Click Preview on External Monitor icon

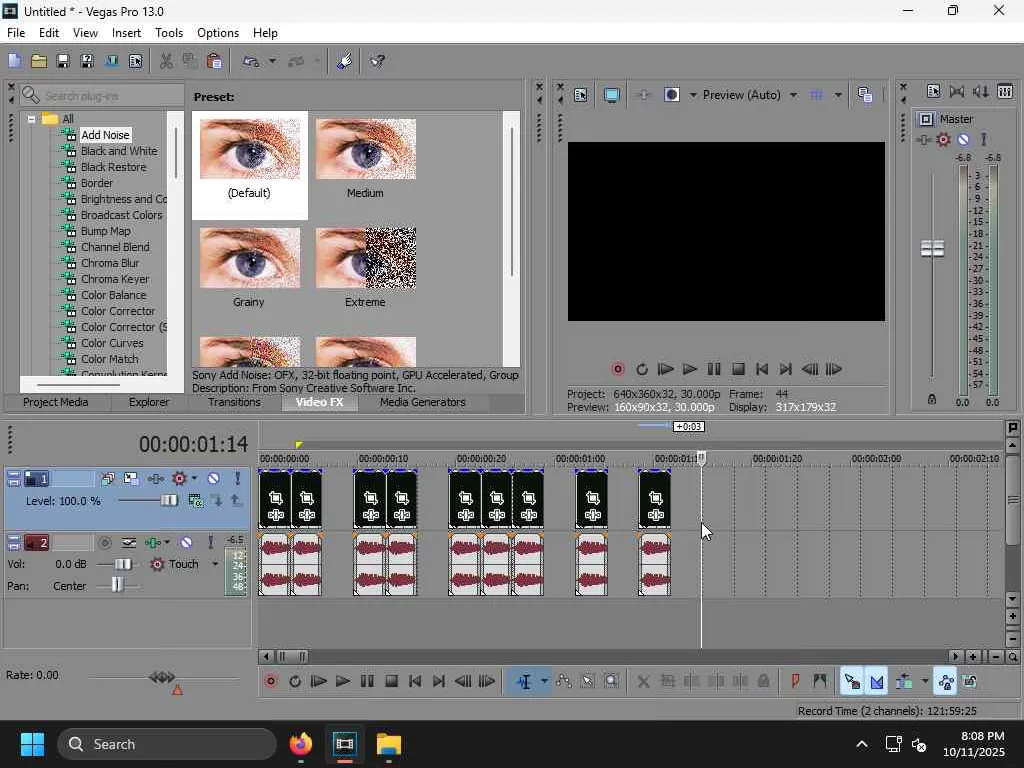(612, 95)
